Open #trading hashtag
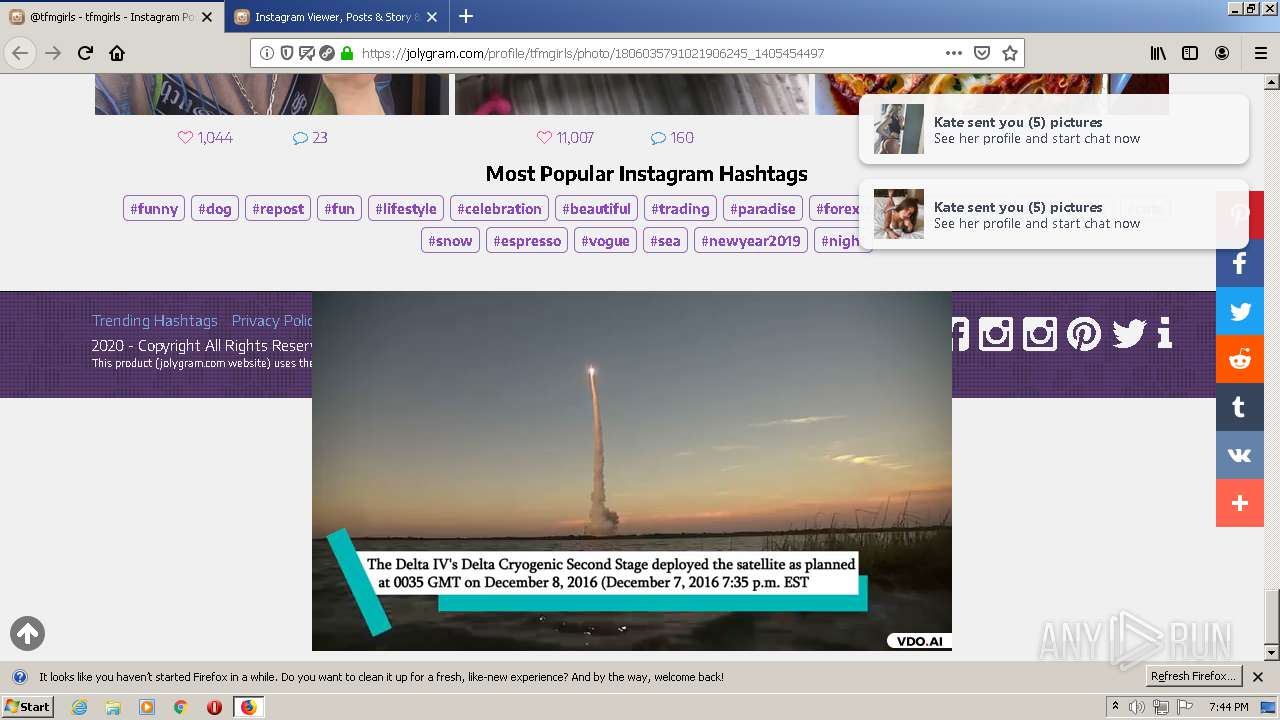 click(680, 209)
